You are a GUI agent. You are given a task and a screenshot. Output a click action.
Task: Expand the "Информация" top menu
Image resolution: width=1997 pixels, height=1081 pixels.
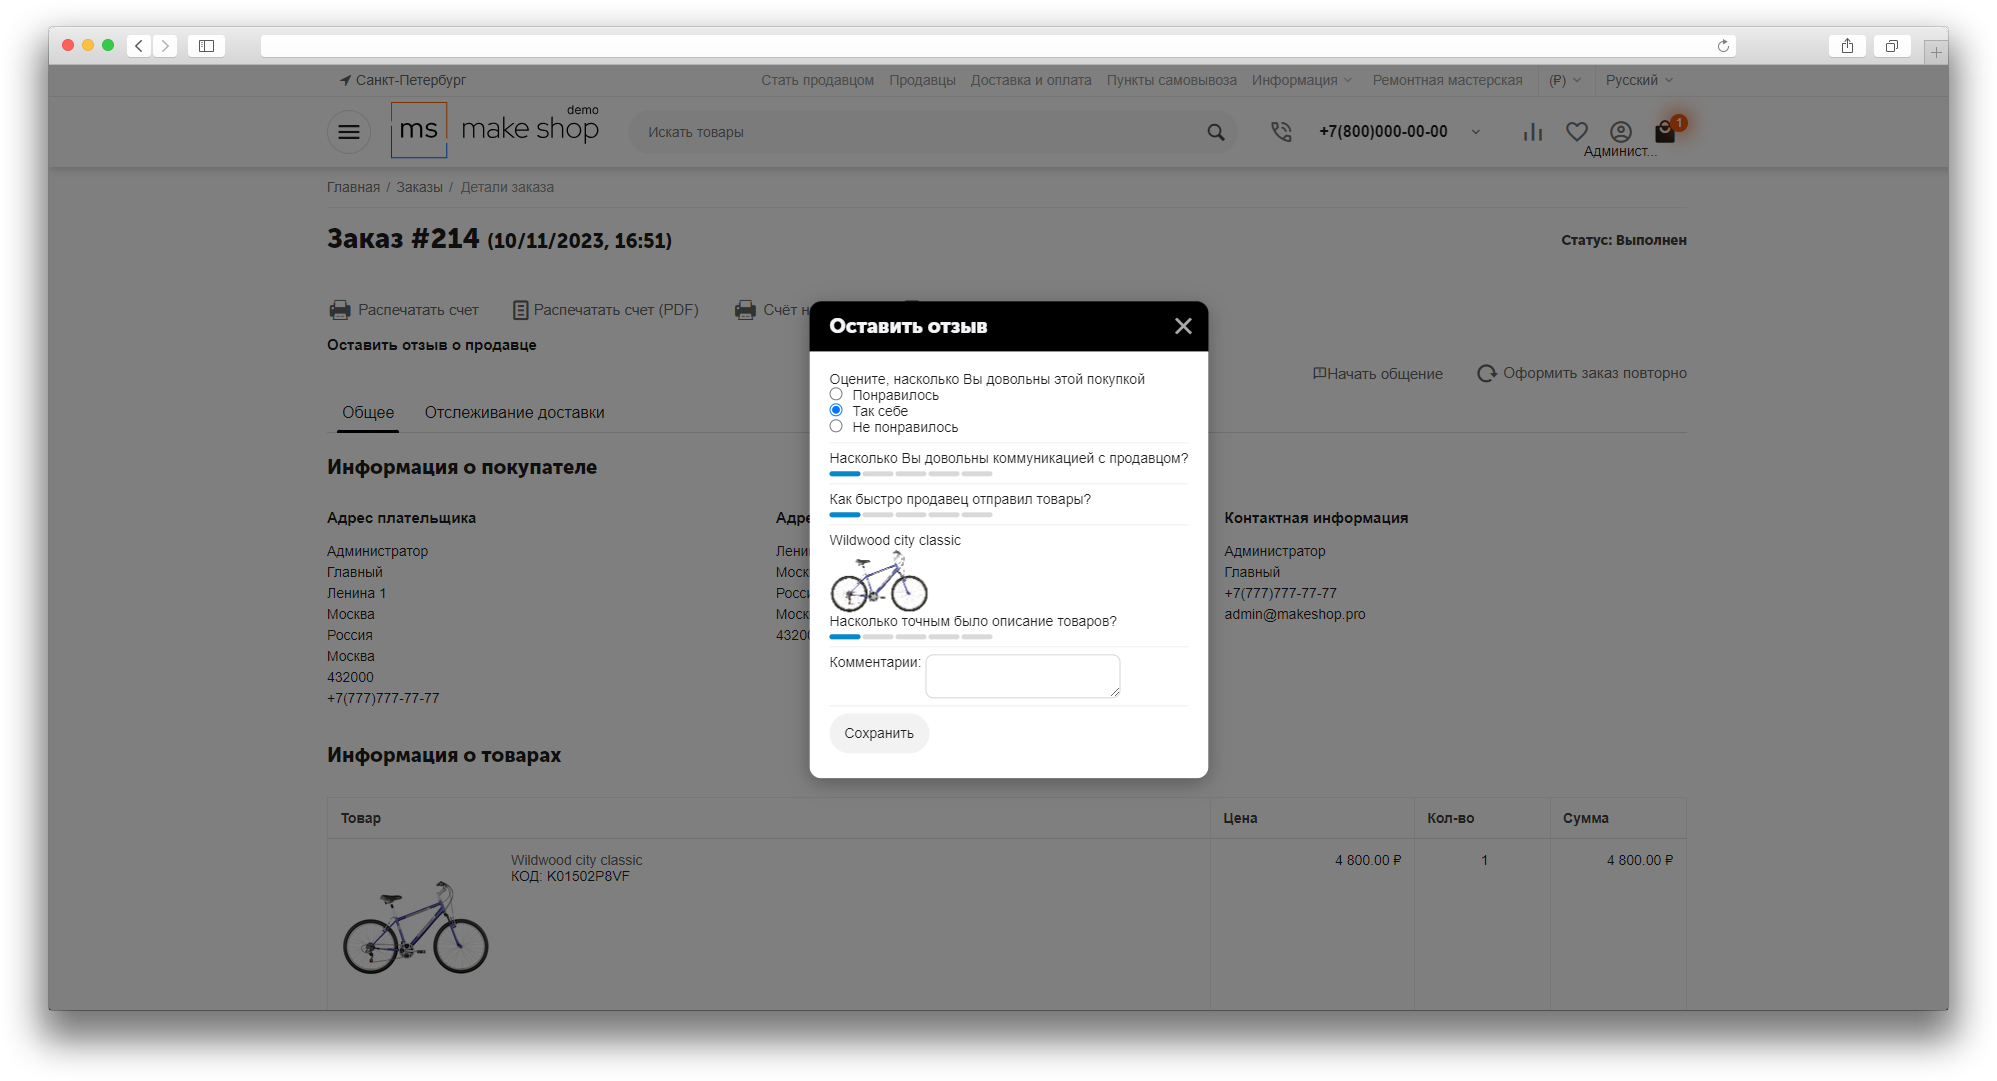pos(1301,80)
